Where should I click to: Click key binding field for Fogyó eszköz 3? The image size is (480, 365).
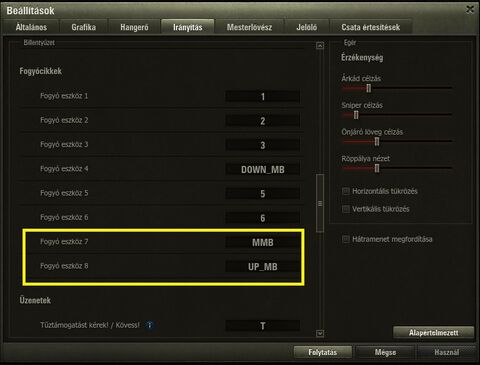(263, 145)
